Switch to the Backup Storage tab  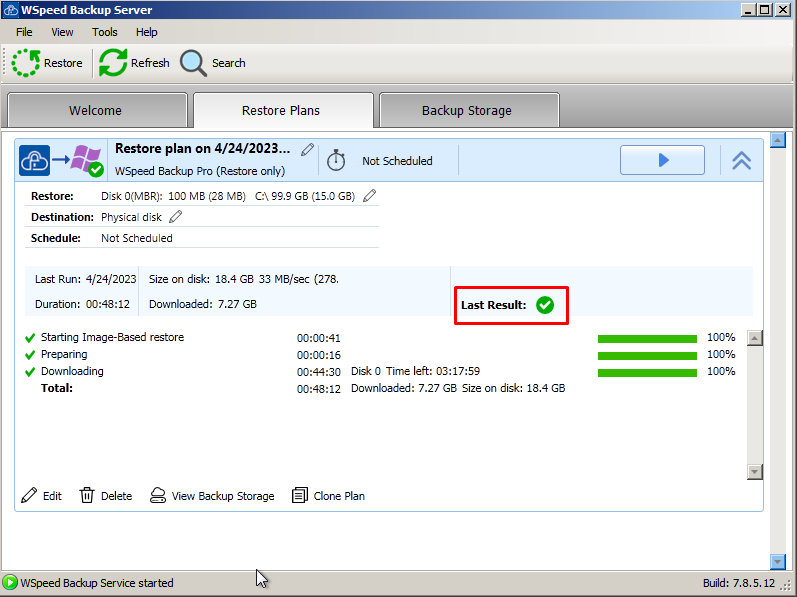[469, 110]
